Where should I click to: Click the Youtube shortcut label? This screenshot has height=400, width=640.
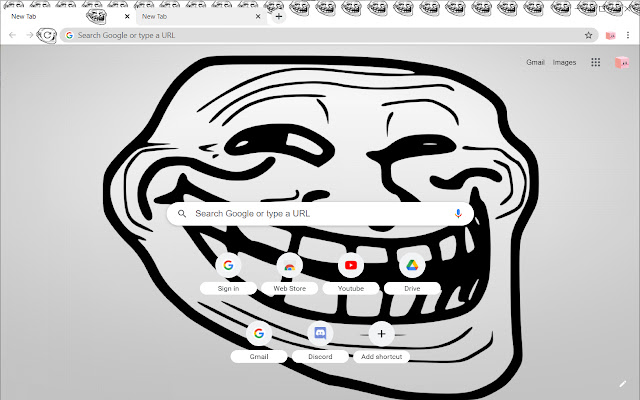coord(351,288)
